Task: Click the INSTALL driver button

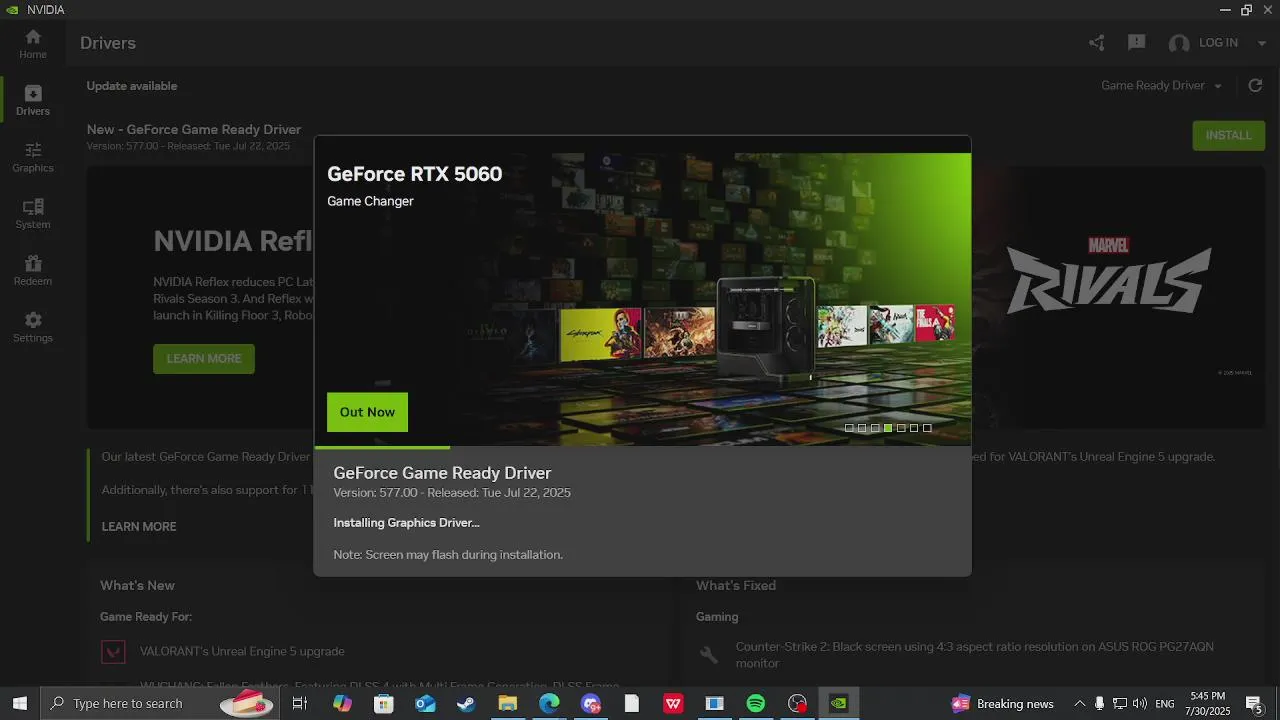Action: (1228, 135)
